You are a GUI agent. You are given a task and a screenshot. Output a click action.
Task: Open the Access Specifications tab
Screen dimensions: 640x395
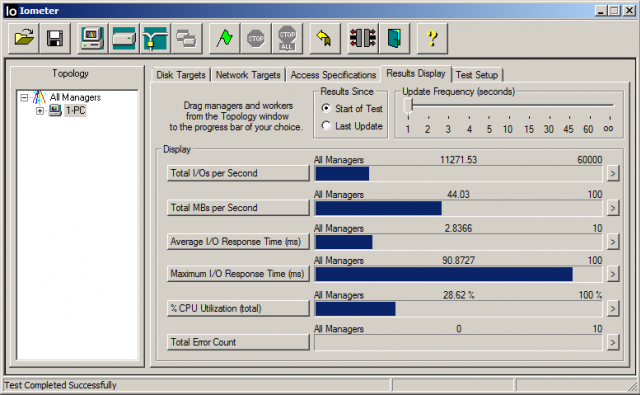tap(333, 75)
